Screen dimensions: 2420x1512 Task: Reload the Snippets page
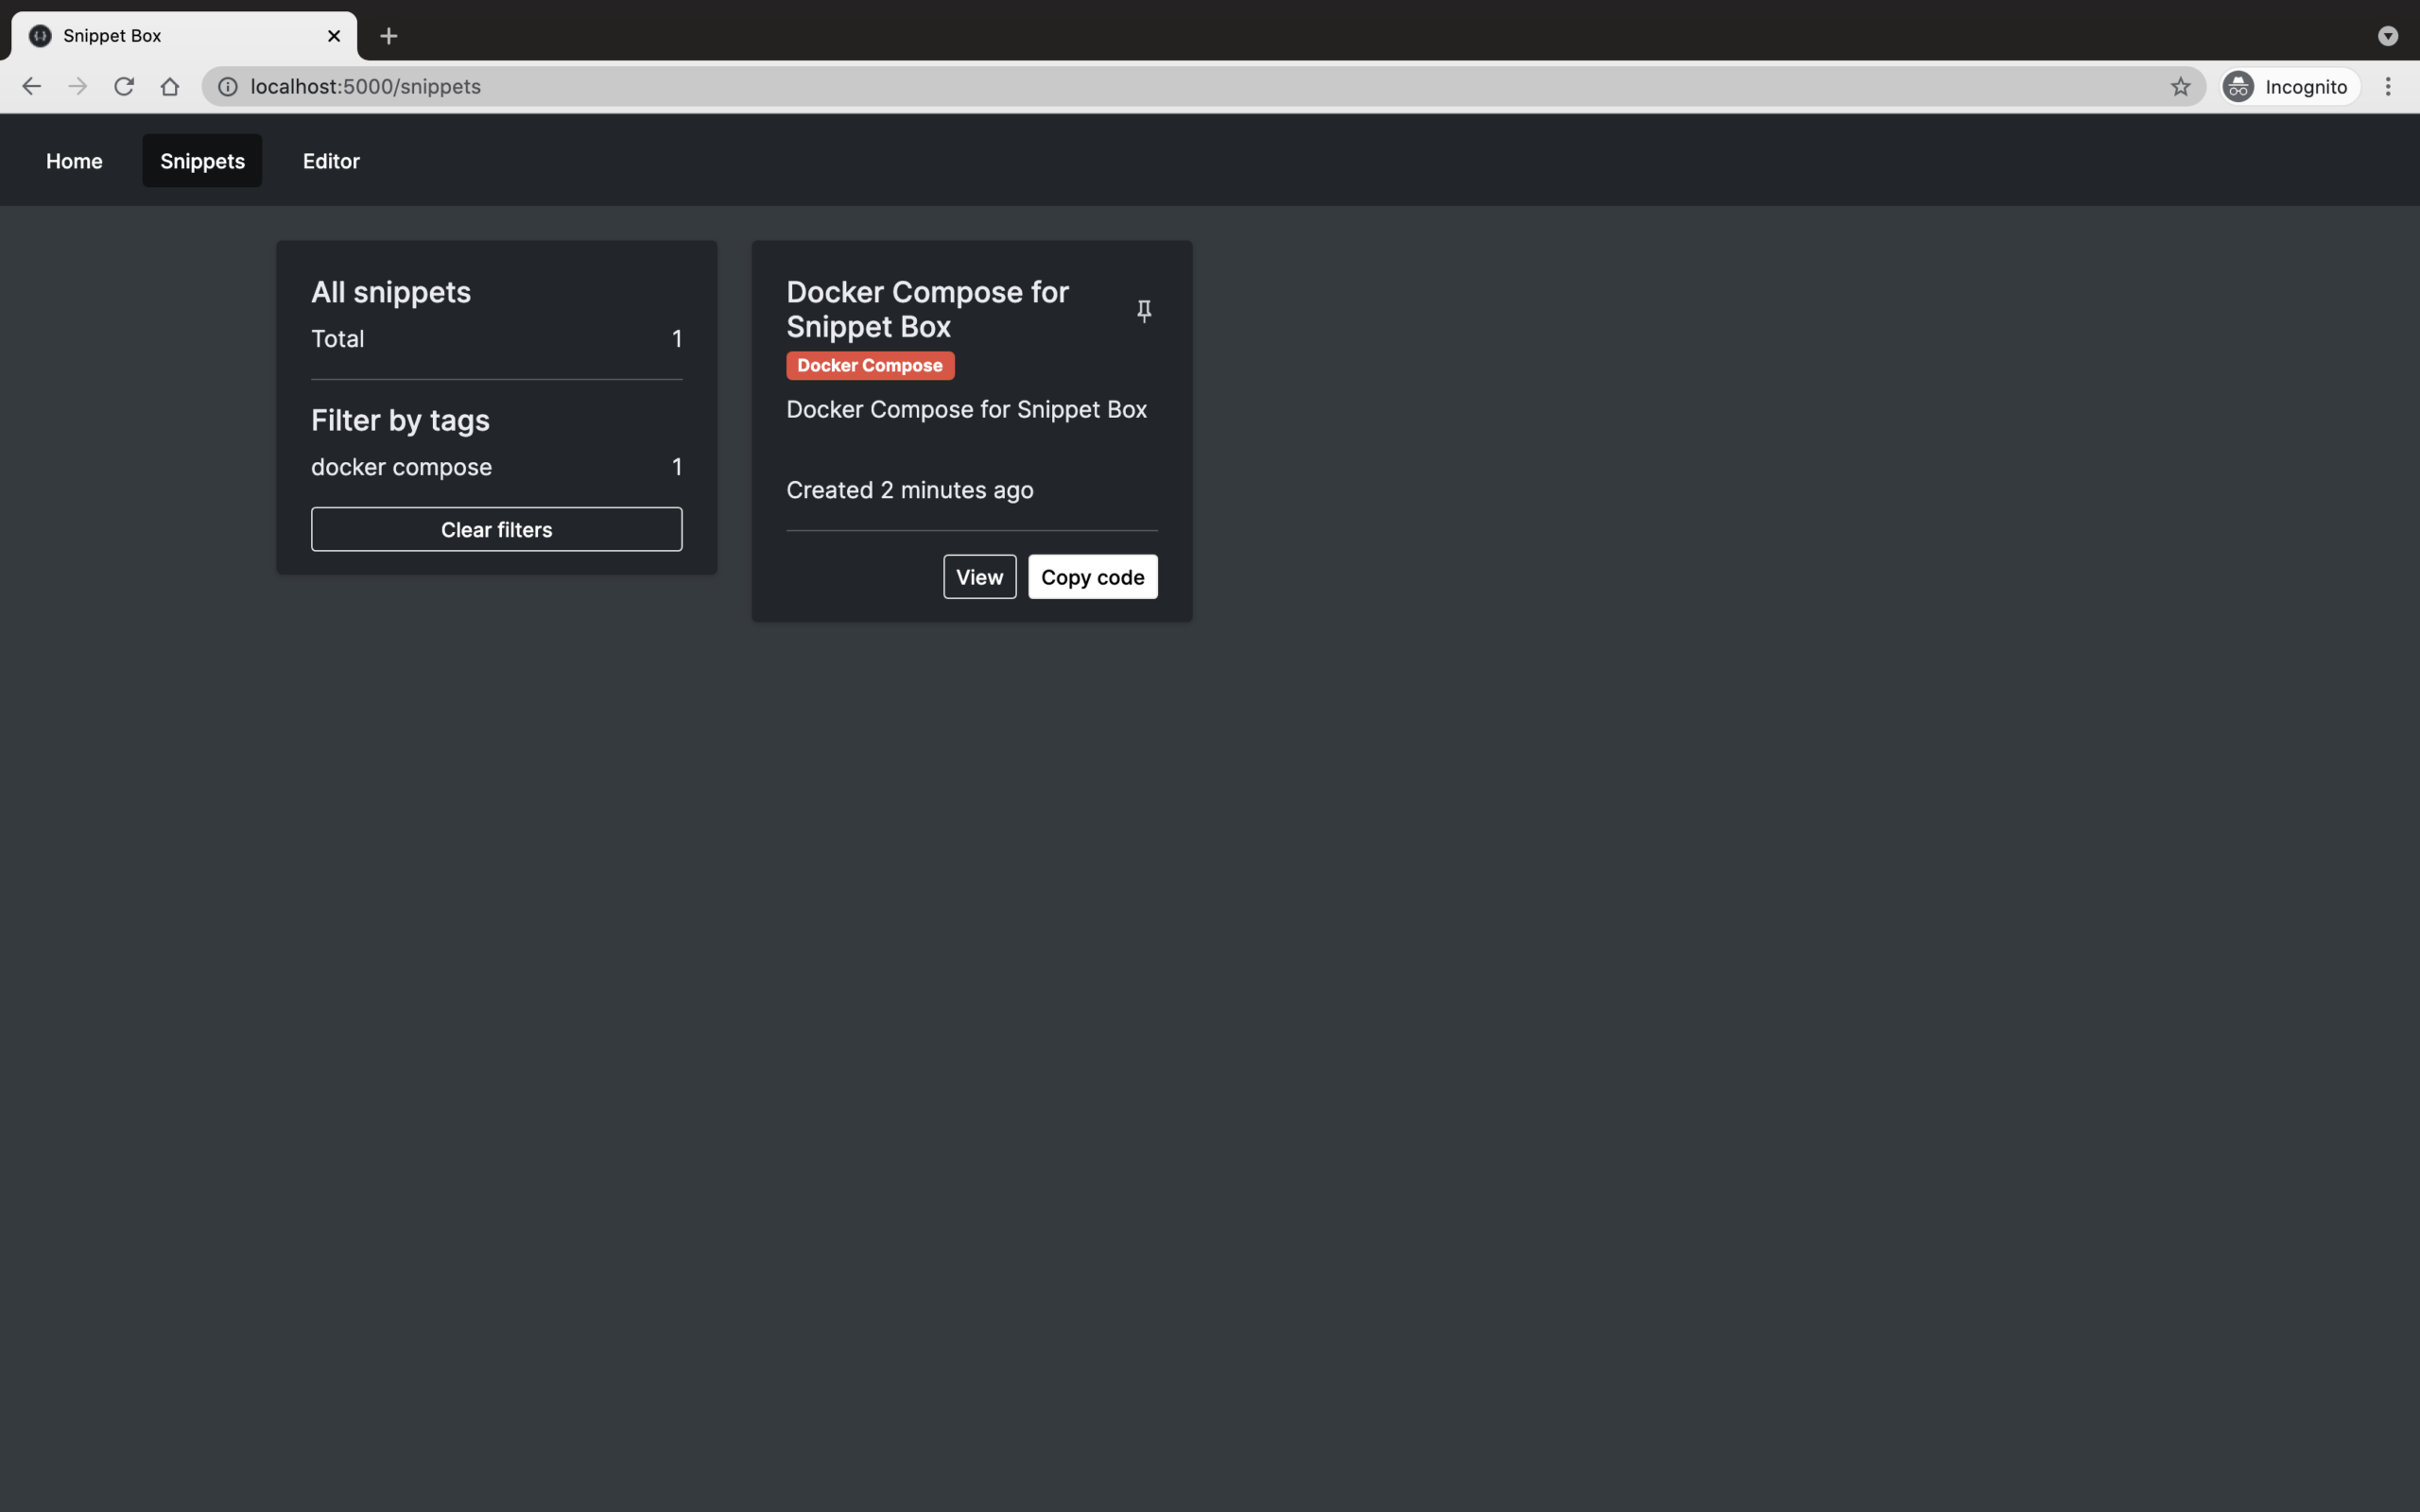click(x=124, y=86)
